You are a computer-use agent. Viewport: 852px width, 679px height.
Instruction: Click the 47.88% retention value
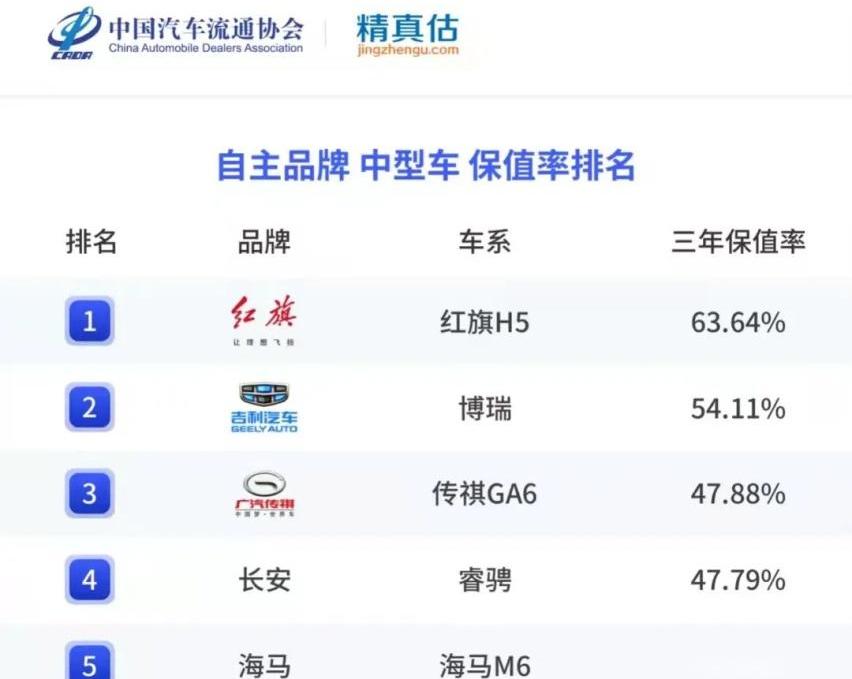tap(737, 494)
